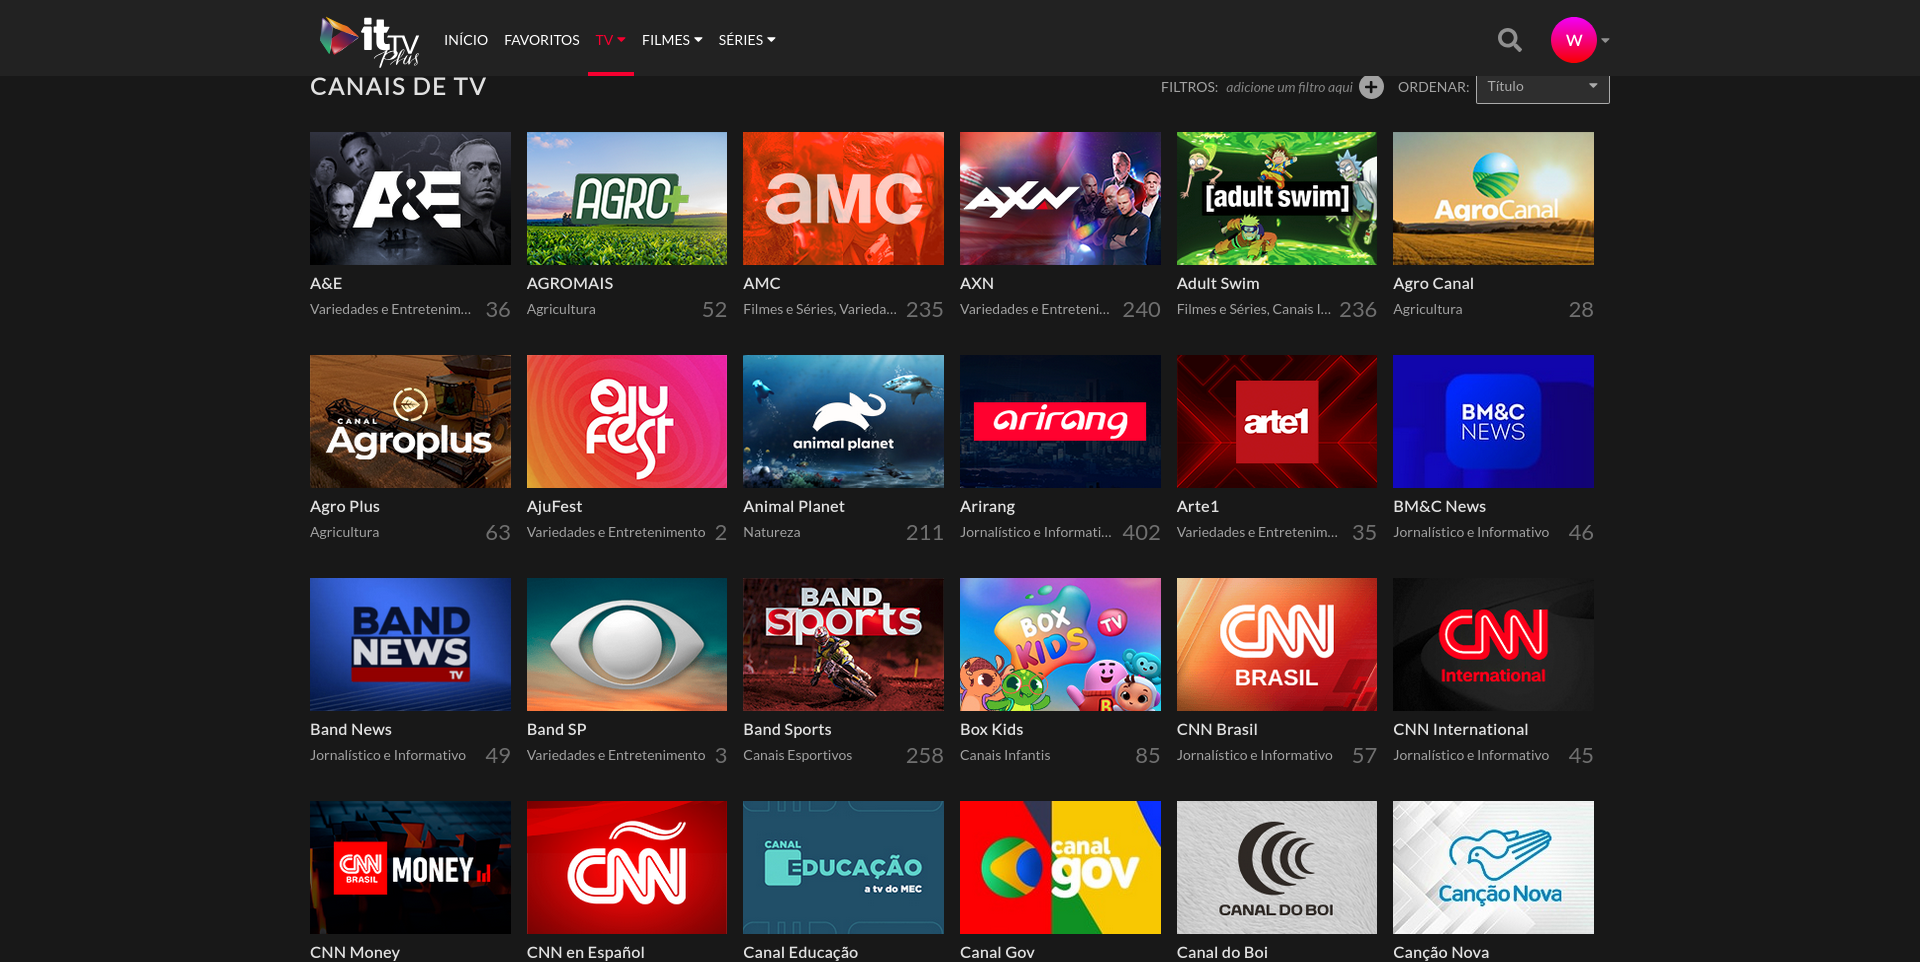Open the Band SP channel thumbnail
This screenshot has width=1920, height=962.
[x=627, y=644]
